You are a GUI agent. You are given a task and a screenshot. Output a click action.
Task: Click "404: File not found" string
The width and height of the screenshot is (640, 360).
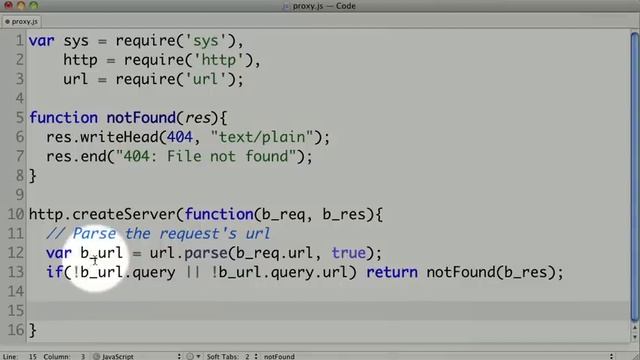206,156
